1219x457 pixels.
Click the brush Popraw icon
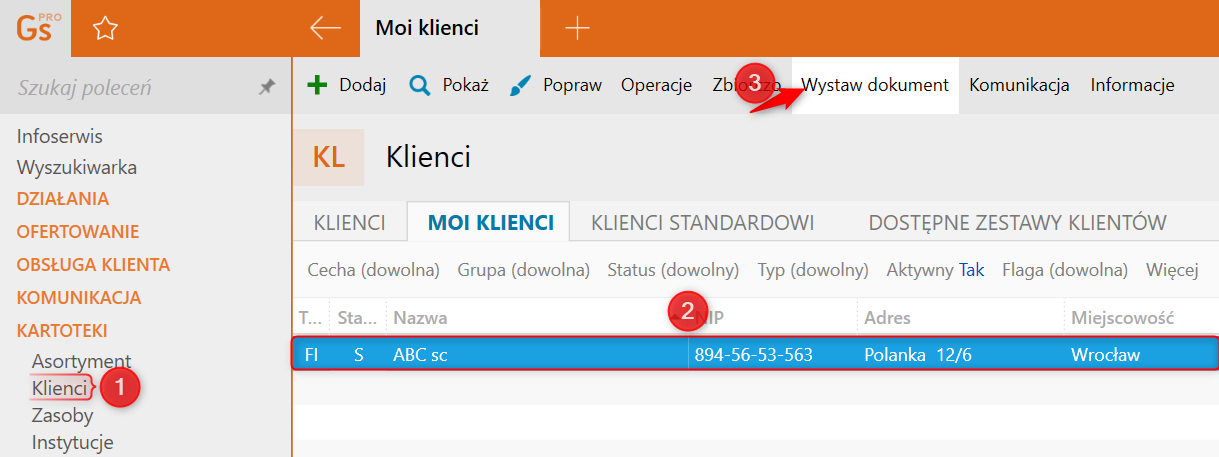(x=521, y=85)
